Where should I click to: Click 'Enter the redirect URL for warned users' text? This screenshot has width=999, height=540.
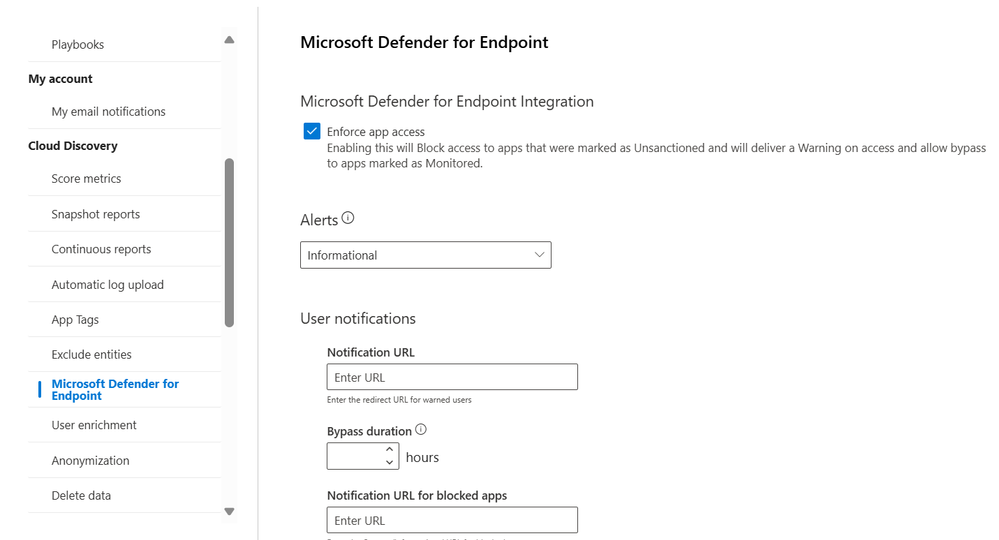click(399, 400)
